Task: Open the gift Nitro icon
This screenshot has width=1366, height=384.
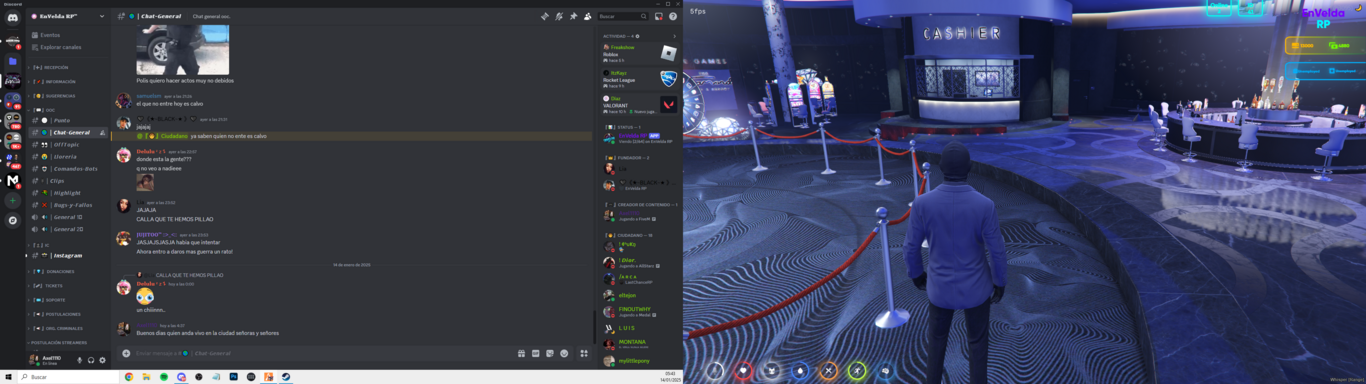Action: (521, 353)
